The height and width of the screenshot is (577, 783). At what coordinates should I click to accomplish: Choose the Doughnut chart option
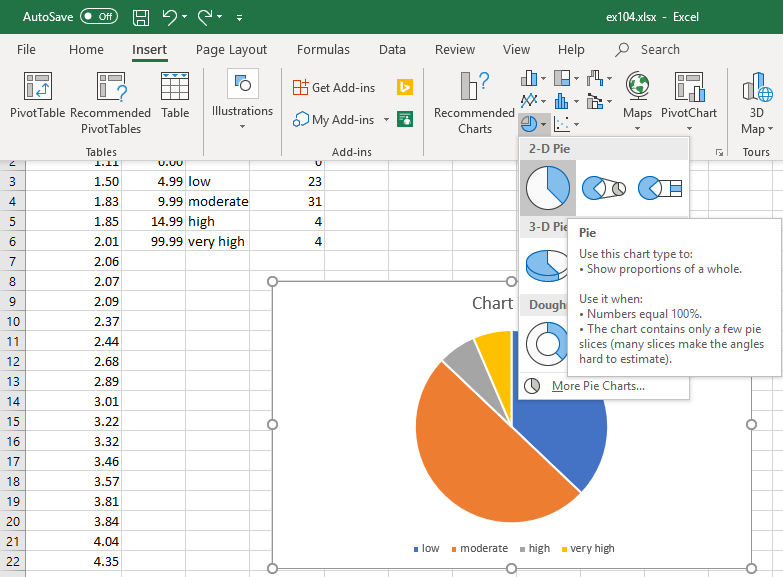tap(546, 344)
